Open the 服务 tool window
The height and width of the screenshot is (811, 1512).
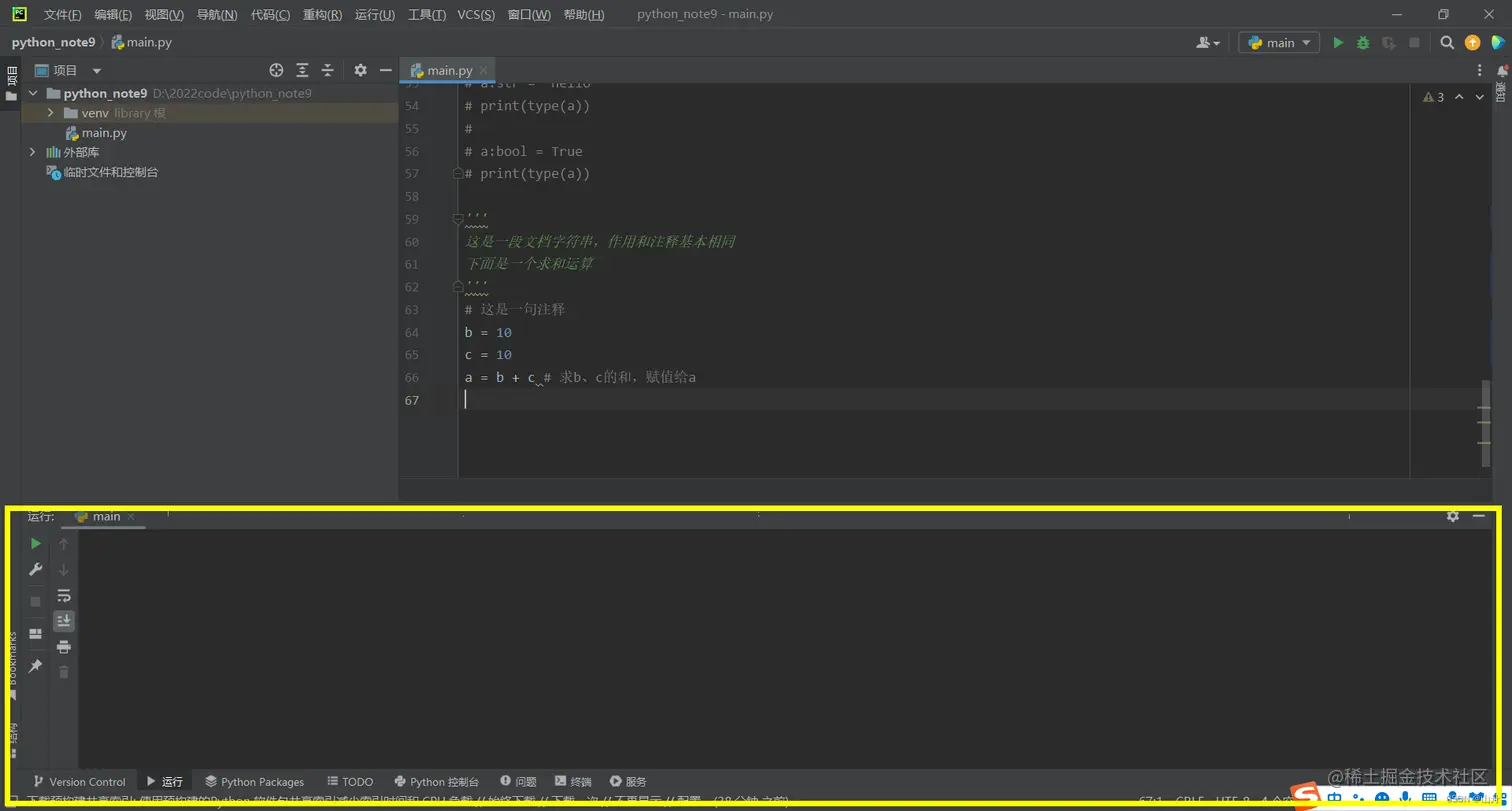(628, 781)
